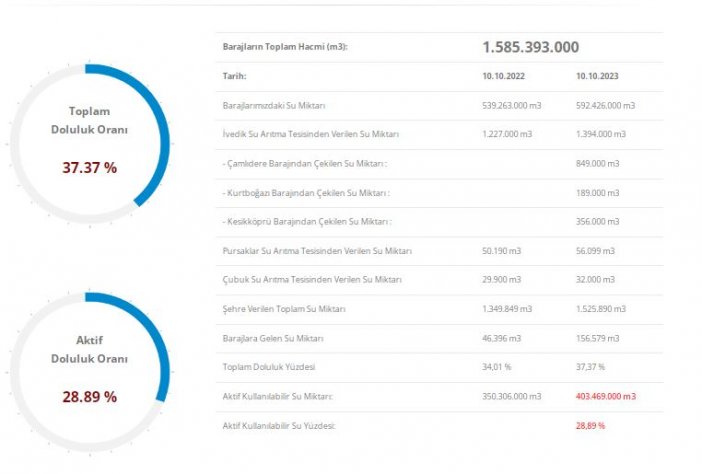The width and height of the screenshot is (702, 474).
Task: Click the Barajların Toplam Hacmi (m3) header
Action: point(286,47)
